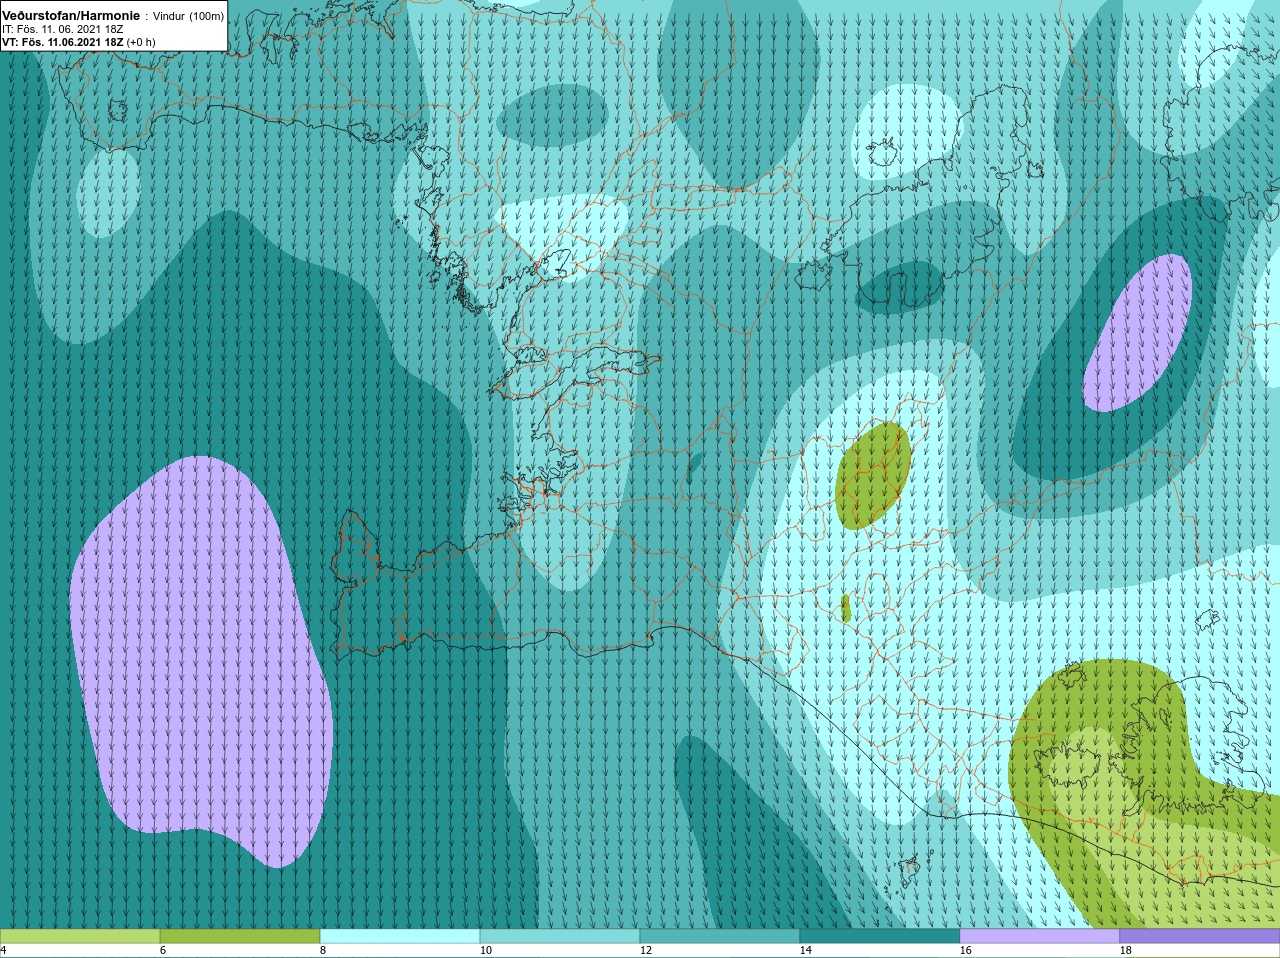This screenshot has width=1280, height=958.
Task: Click the legend value '6'
Action: (163, 950)
